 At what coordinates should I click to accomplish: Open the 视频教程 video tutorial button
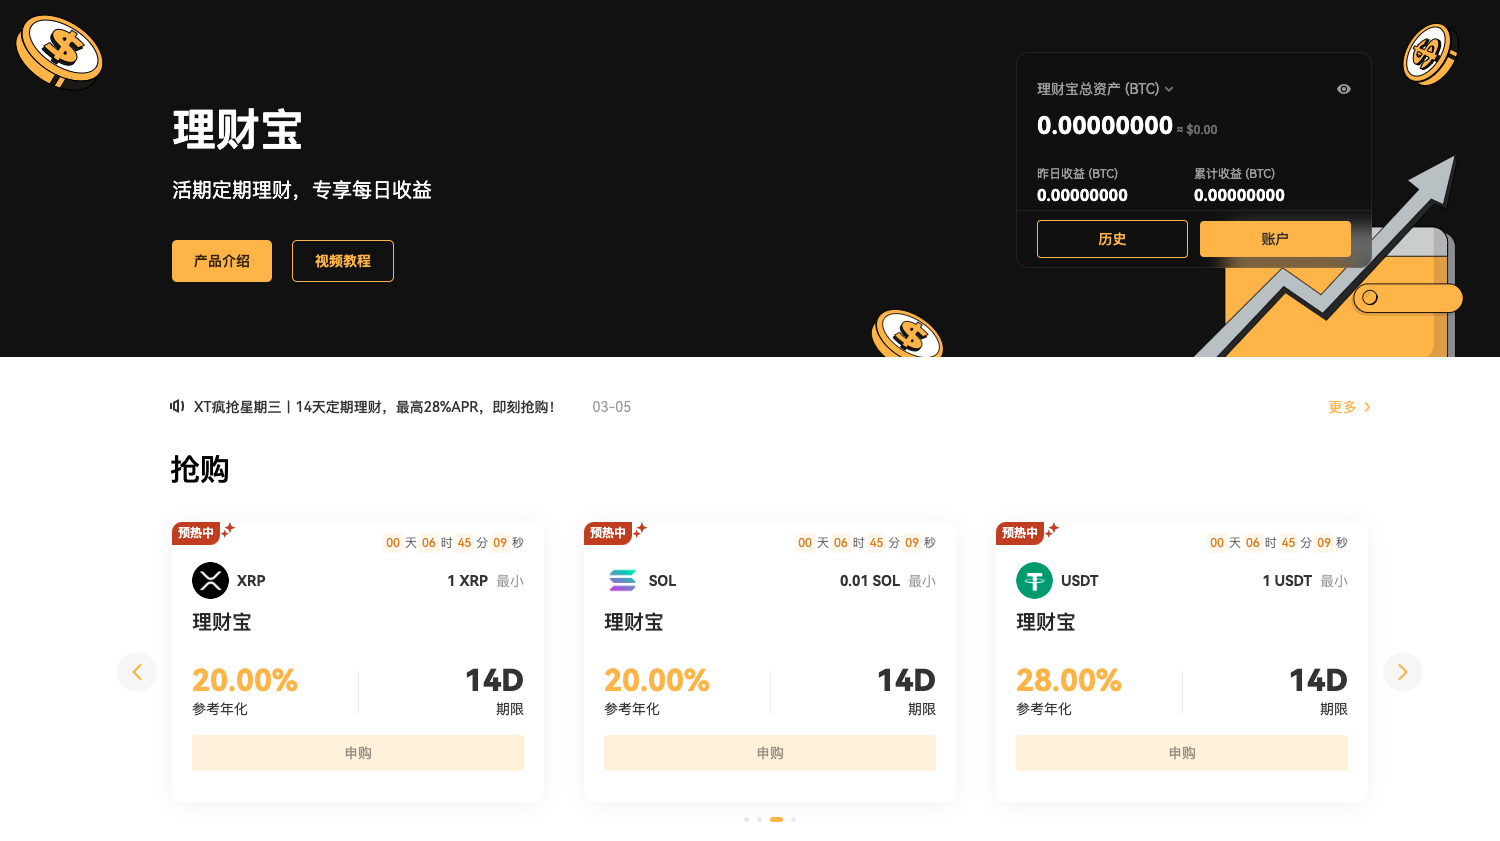click(x=343, y=261)
